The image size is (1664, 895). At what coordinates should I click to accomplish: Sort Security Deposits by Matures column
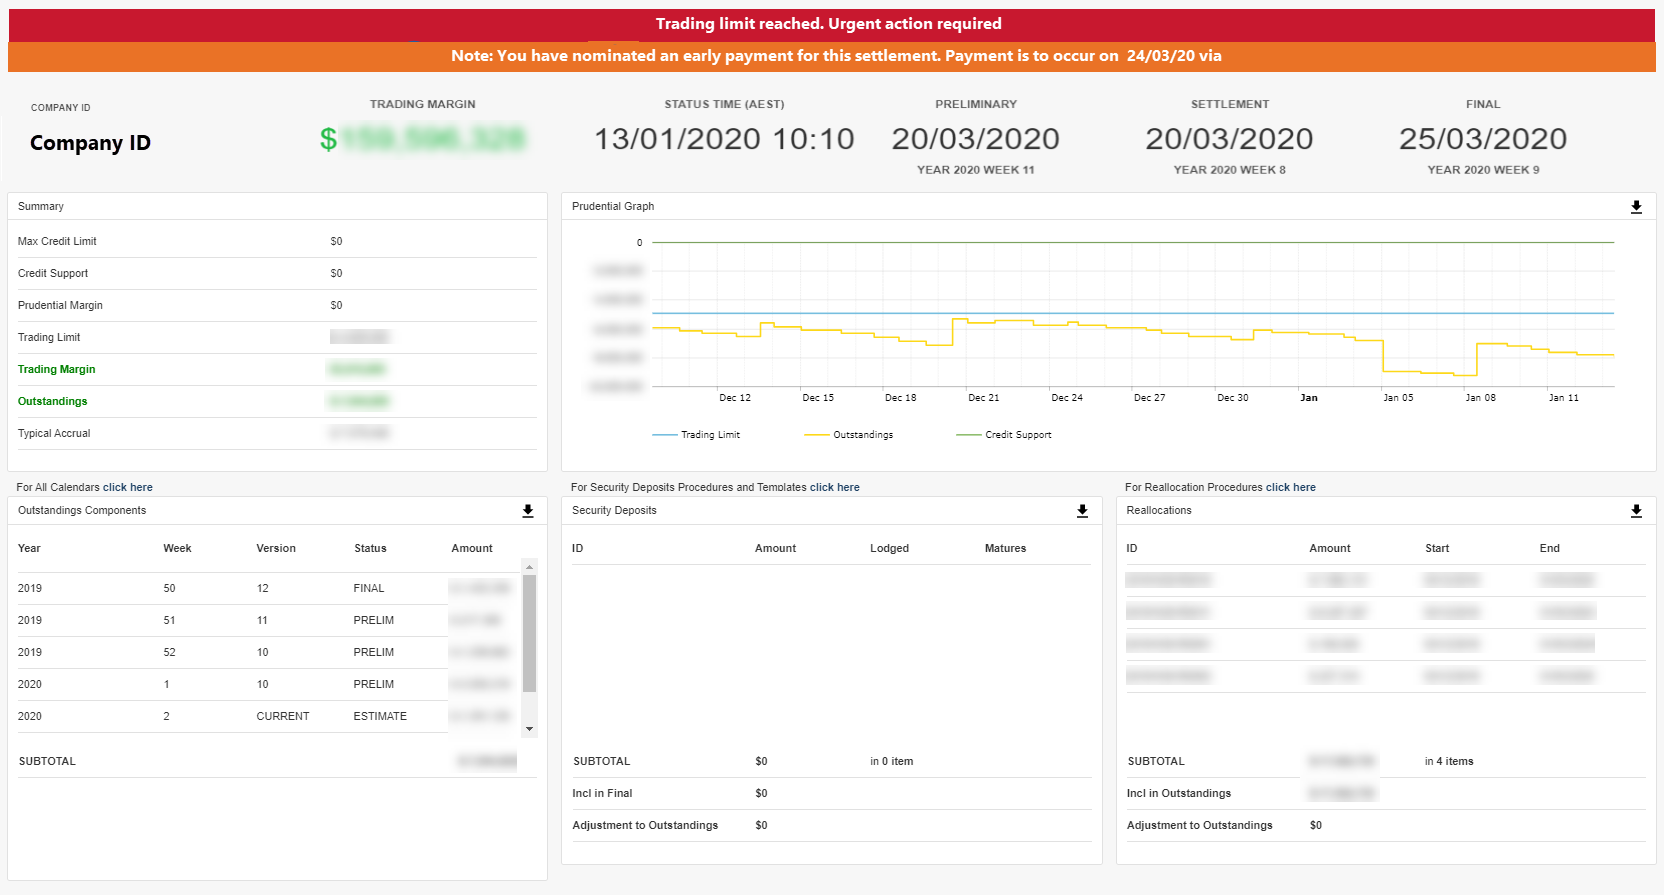(x=1005, y=549)
